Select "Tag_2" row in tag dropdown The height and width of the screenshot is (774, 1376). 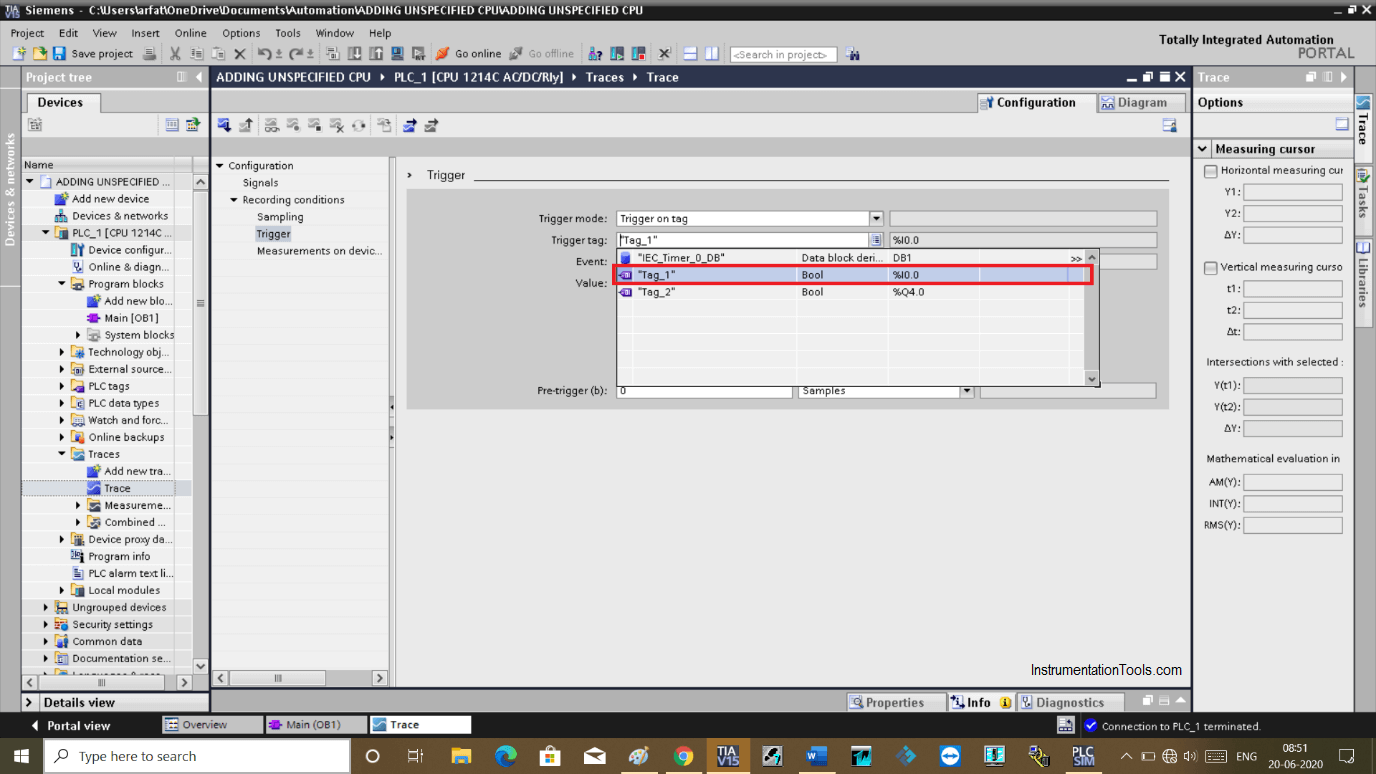pos(850,292)
